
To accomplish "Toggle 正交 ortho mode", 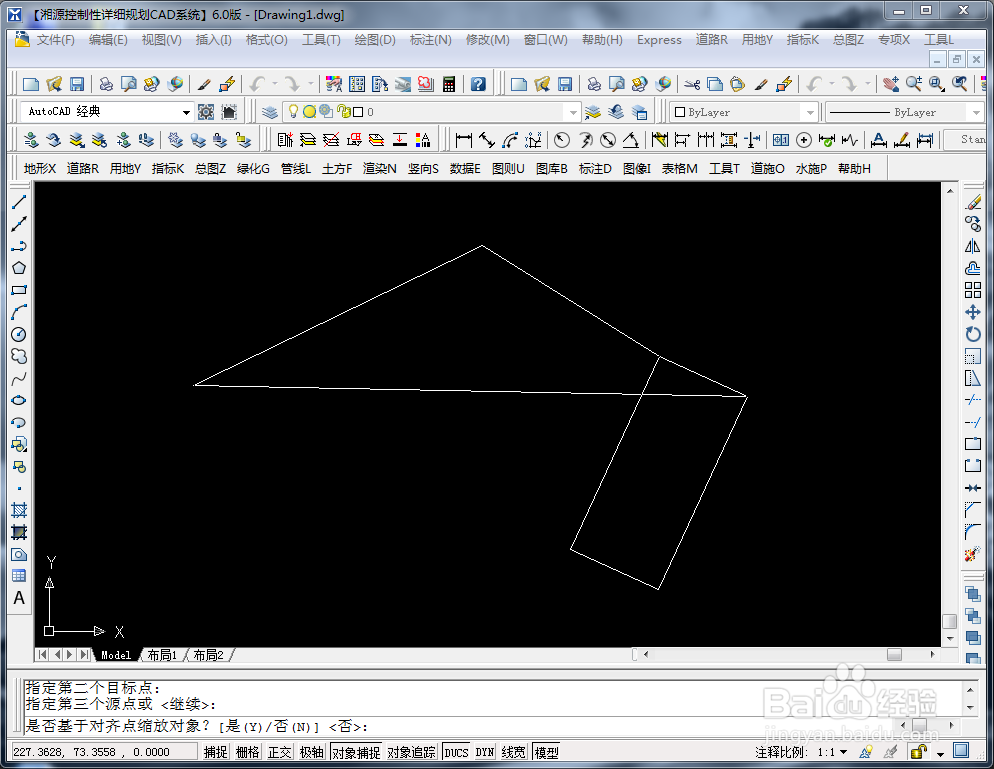I will (280, 752).
